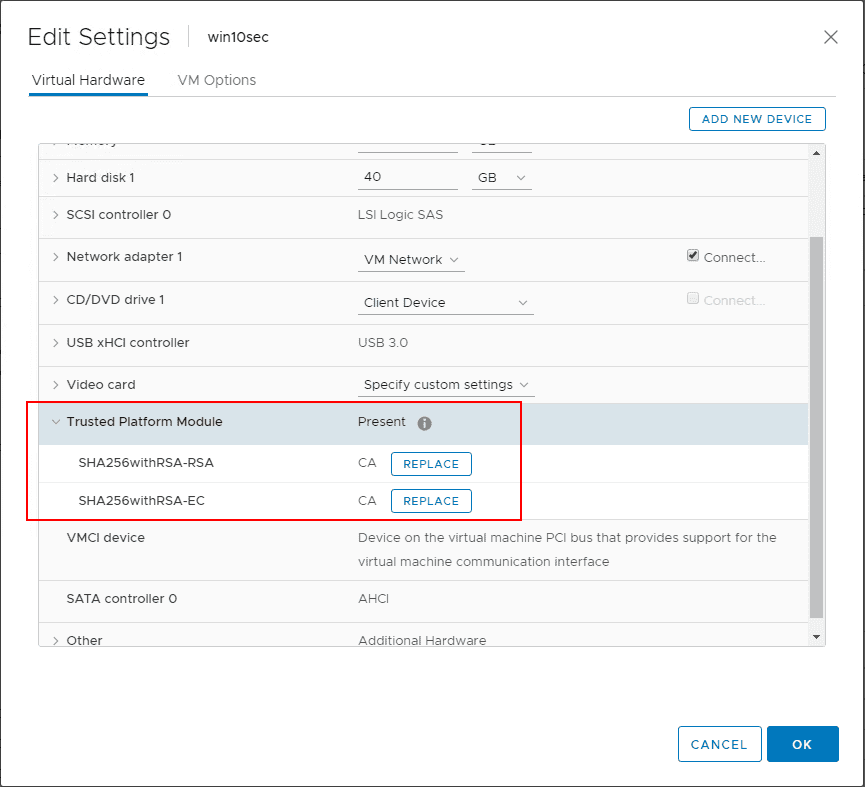Image resolution: width=865 pixels, height=787 pixels.
Task: Switch to the VM Options tab
Action: coord(216,80)
